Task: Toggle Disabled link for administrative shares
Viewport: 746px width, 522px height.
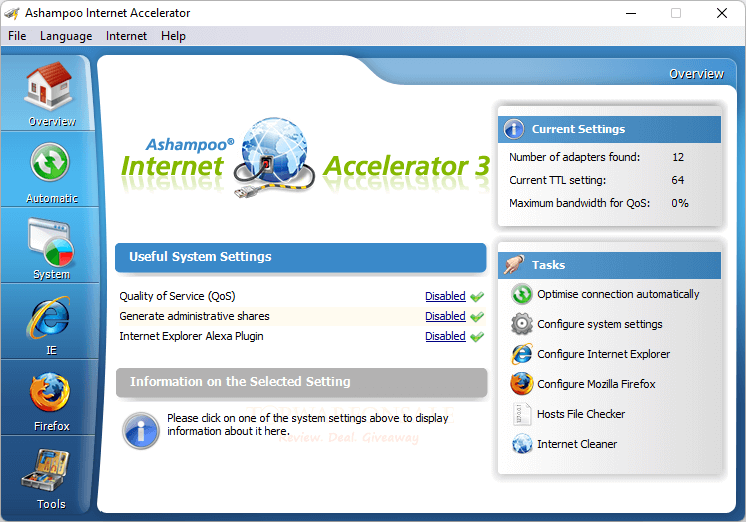Action: click(x=445, y=316)
